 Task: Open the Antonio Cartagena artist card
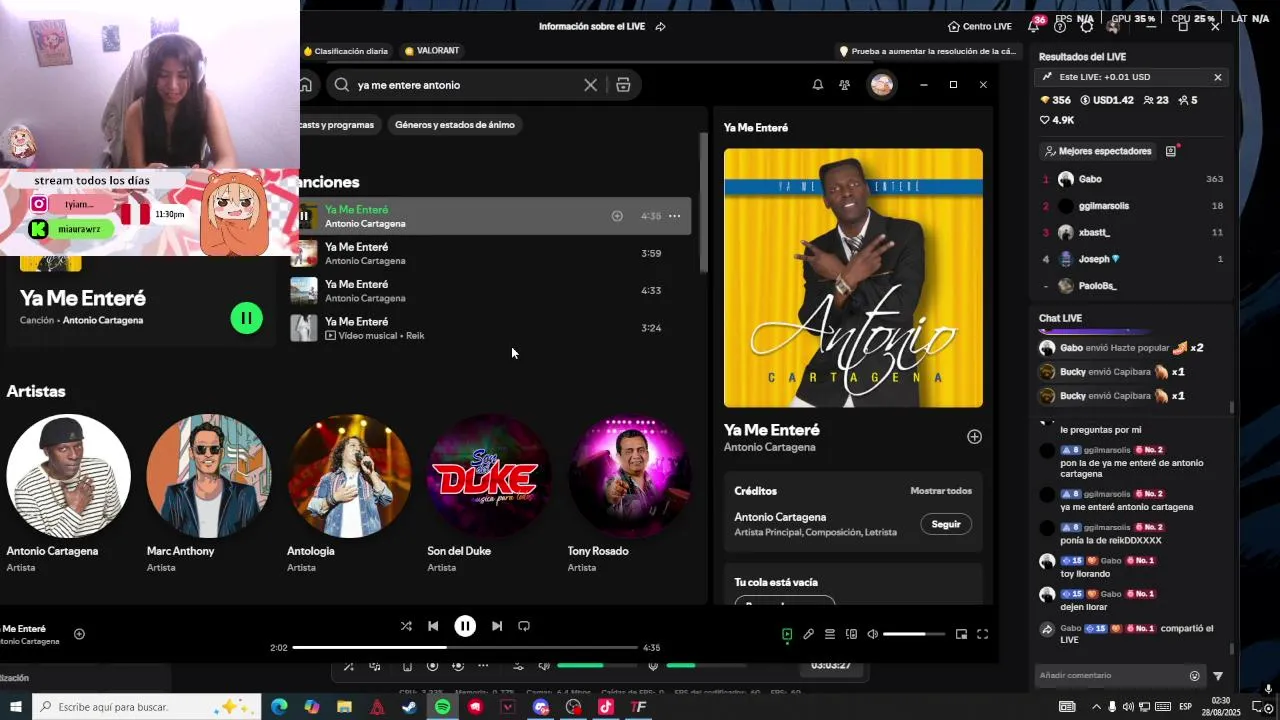[x=68, y=495]
